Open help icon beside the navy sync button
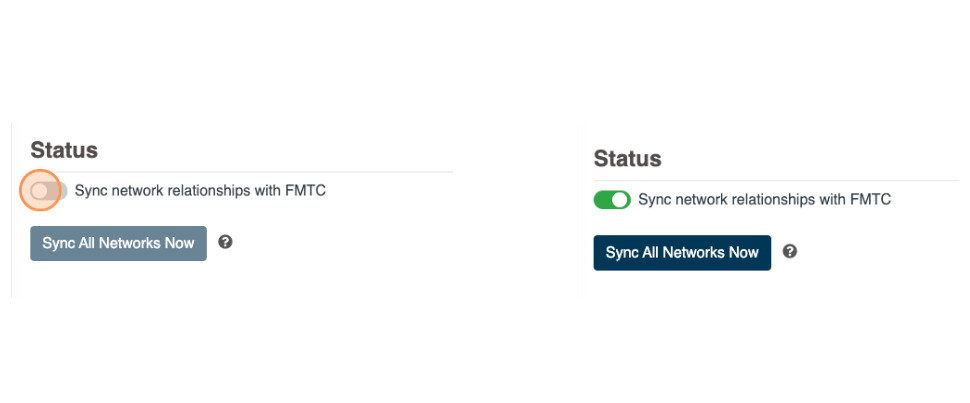Viewport: 970px width, 403px height. [789, 251]
